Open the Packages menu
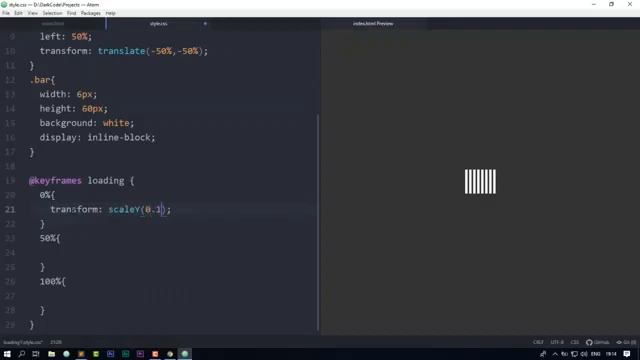640x360 pixels. tap(91, 13)
